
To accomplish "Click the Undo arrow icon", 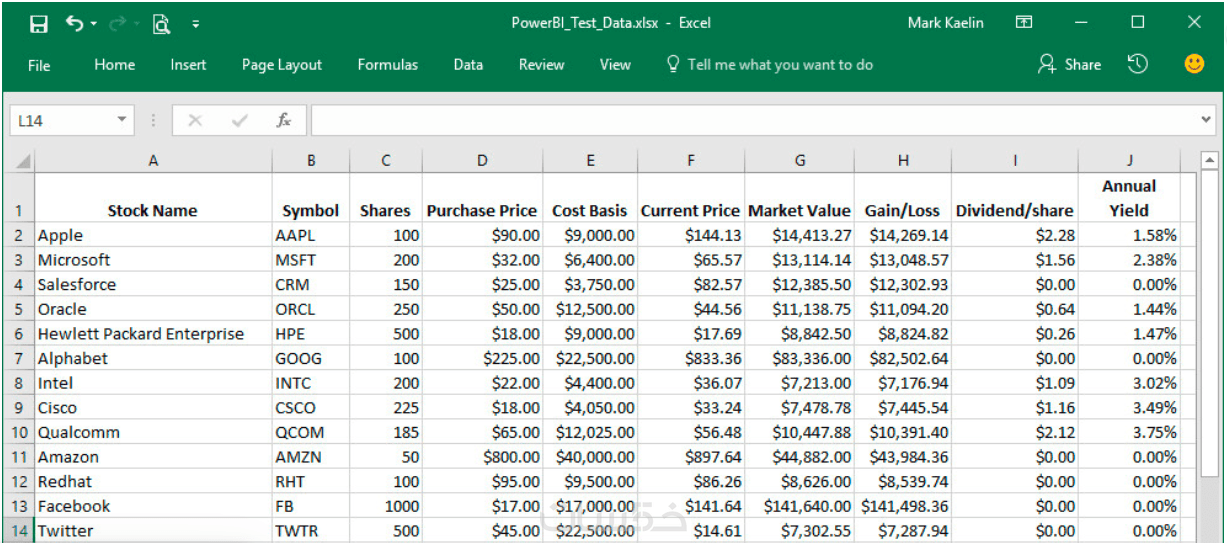I will tap(74, 23).
